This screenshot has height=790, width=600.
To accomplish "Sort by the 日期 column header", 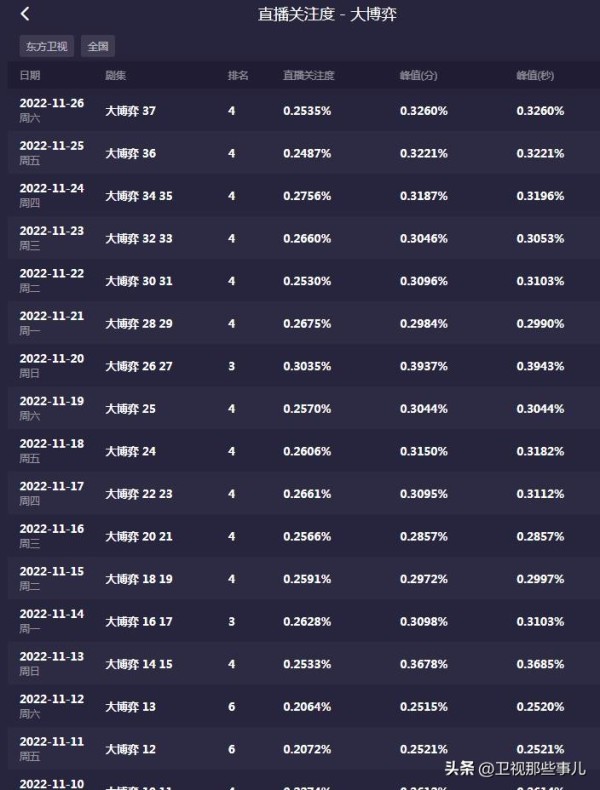I will [30, 76].
